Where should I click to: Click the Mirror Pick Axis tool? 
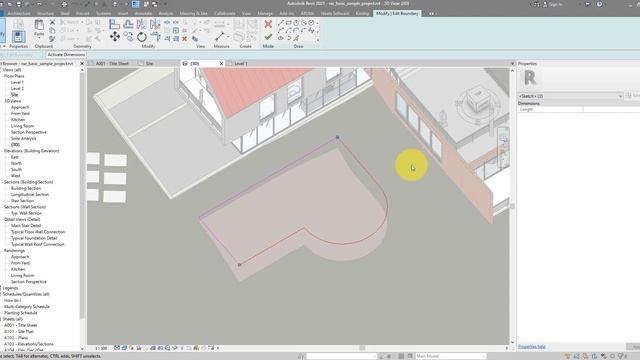142,24
